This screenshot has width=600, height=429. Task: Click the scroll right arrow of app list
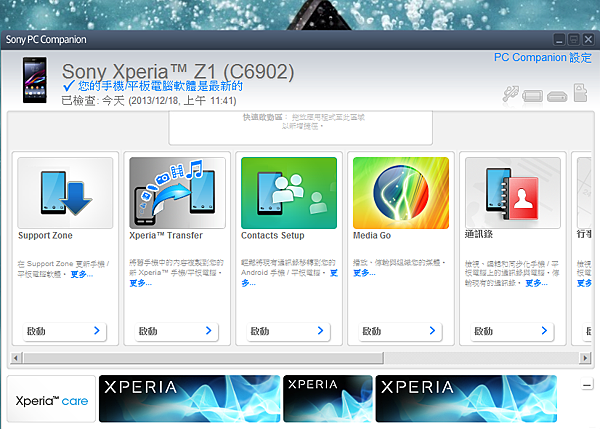[x=585, y=358]
